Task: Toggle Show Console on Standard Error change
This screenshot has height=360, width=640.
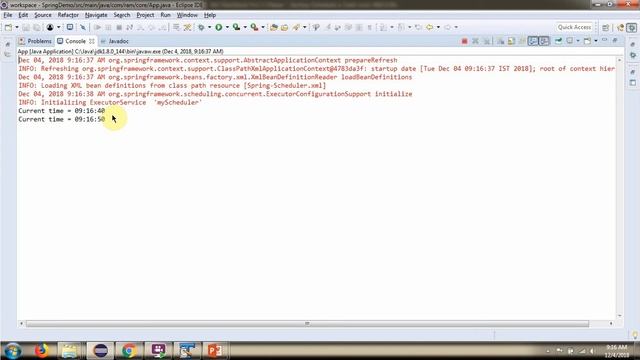Action: click(x=544, y=41)
